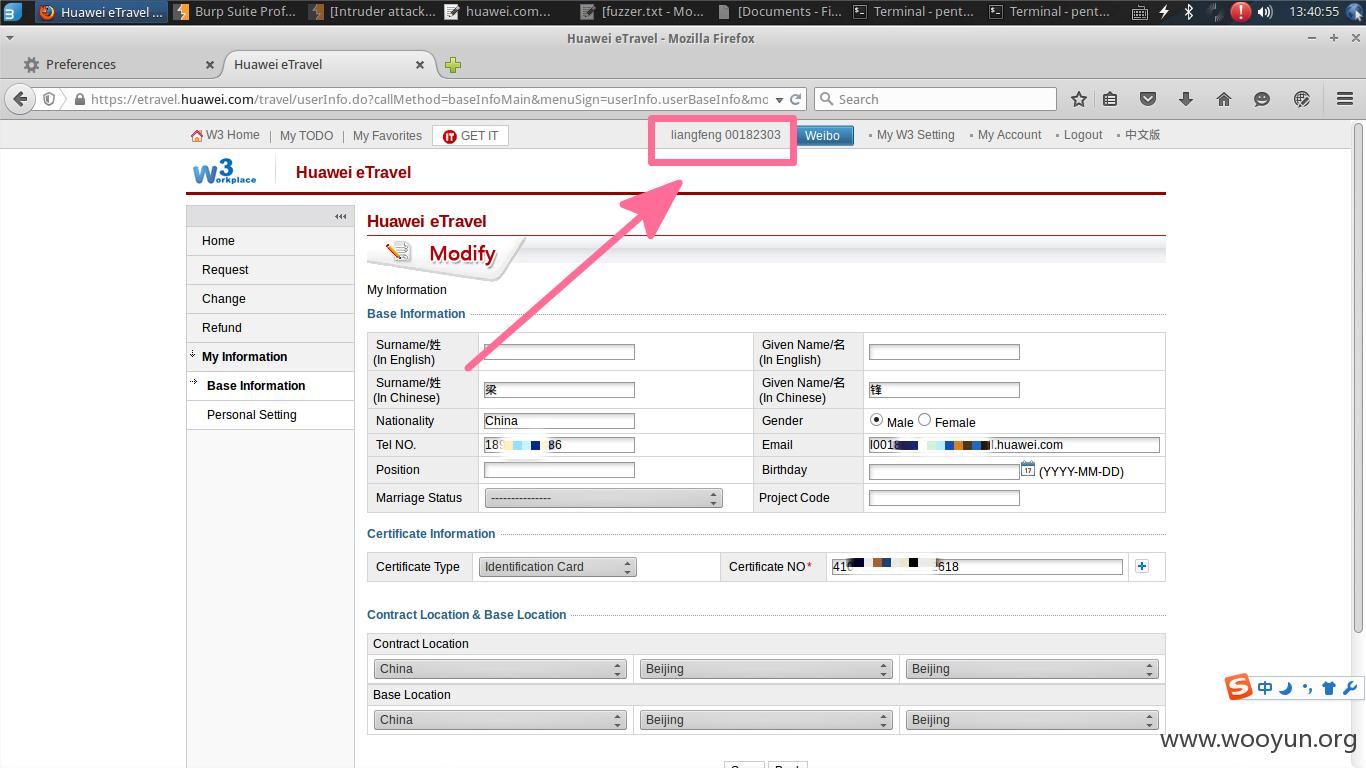Reload the page with the refresh icon

tap(796, 99)
